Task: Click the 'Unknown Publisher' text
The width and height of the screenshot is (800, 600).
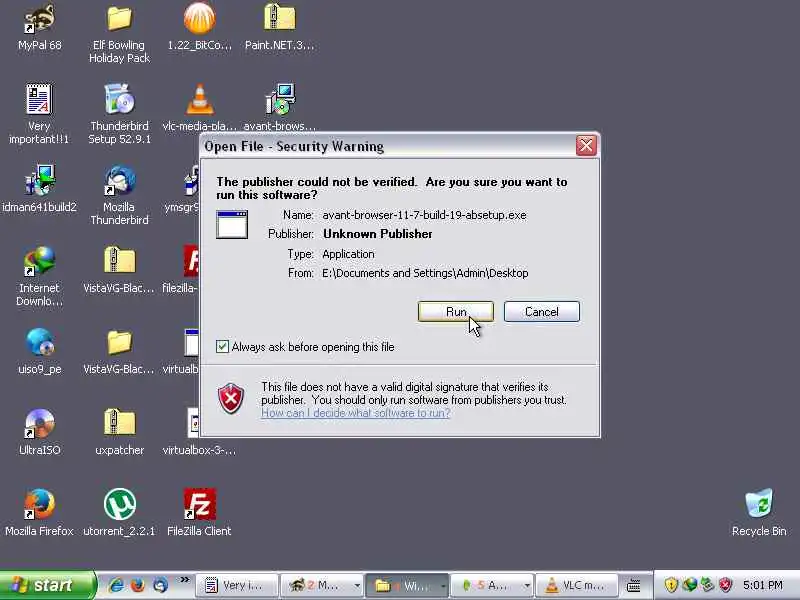Action: (x=378, y=234)
